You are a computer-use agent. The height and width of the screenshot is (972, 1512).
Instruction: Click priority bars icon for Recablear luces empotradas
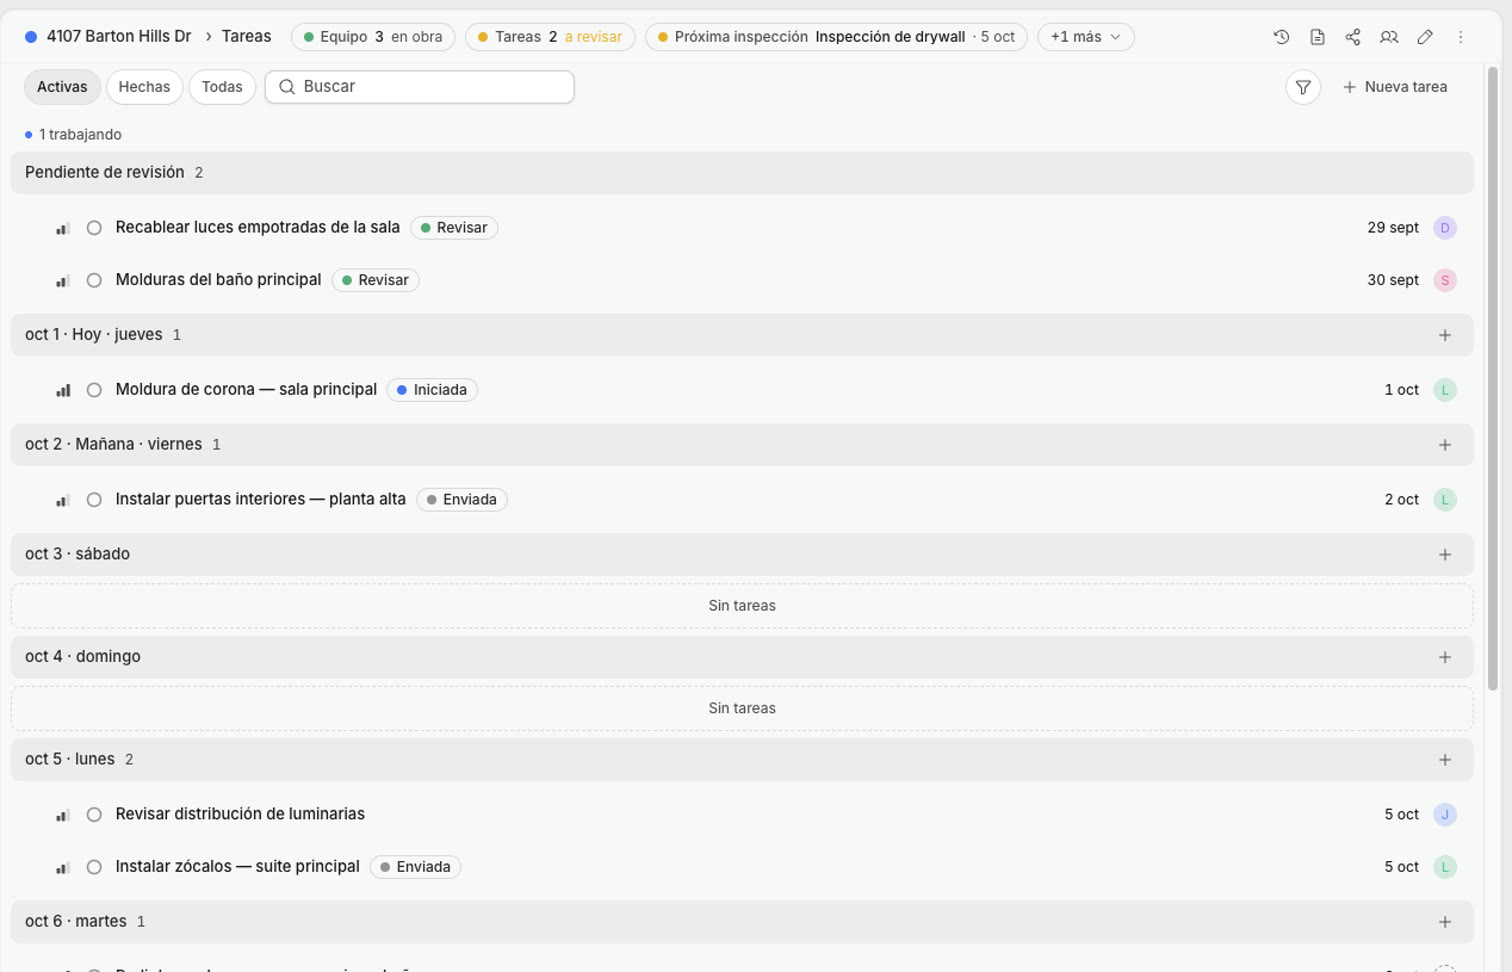pyautogui.click(x=63, y=228)
